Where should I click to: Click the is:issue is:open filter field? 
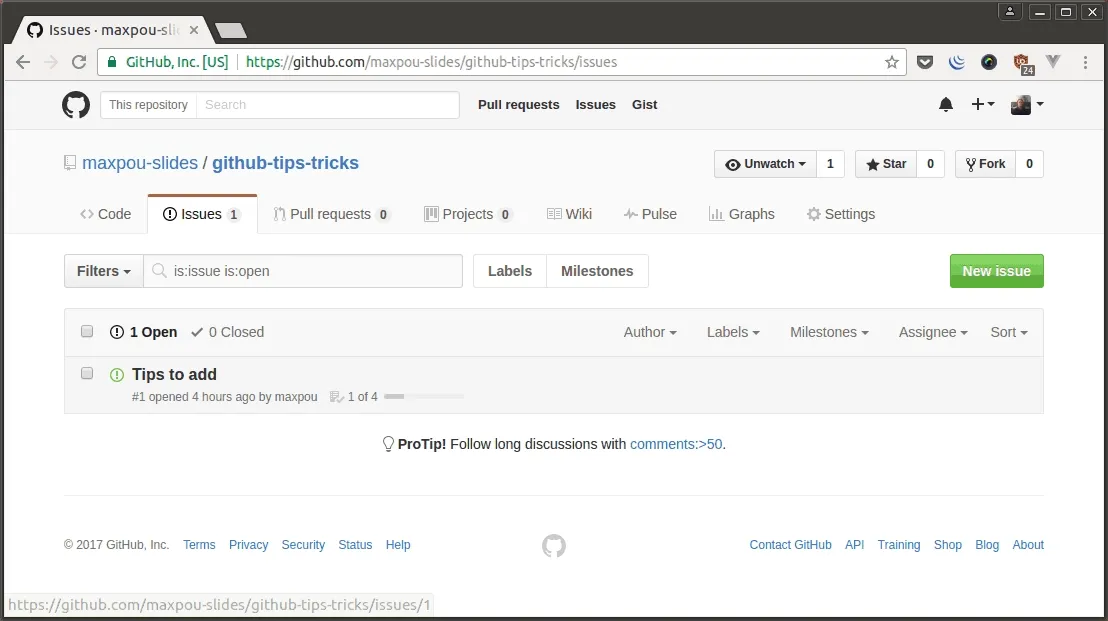pos(303,271)
